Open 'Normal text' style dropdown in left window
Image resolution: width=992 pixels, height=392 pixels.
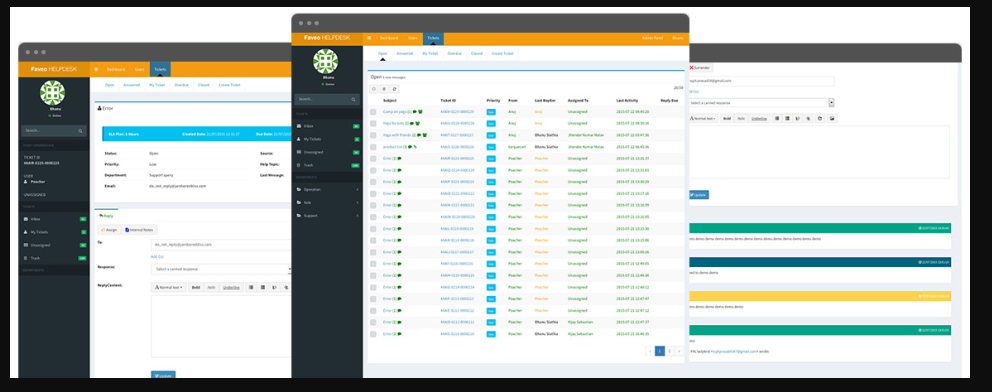coord(169,287)
